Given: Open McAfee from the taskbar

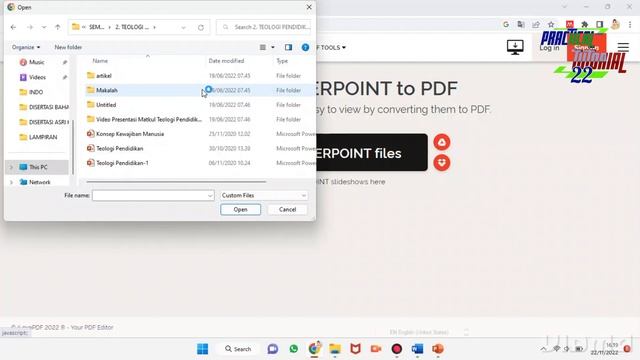Looking at the screenshot, I should tap(356, 349).
